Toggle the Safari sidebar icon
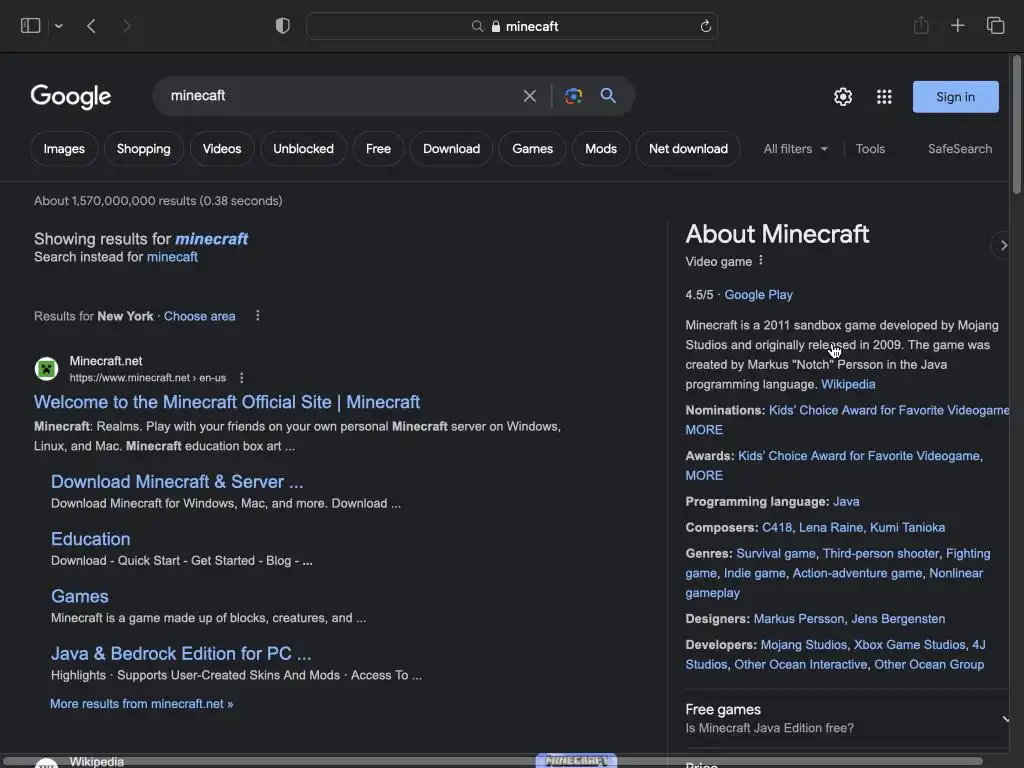This screenshot has height=768, width=1024. [31, 25]
